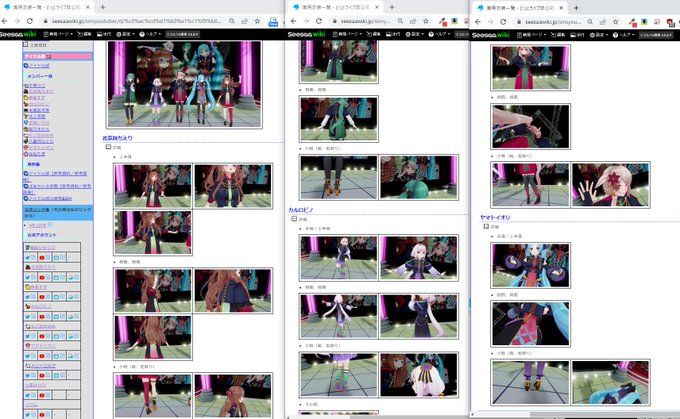
Task: Go back in the right browser window
Action: (478, 21)
